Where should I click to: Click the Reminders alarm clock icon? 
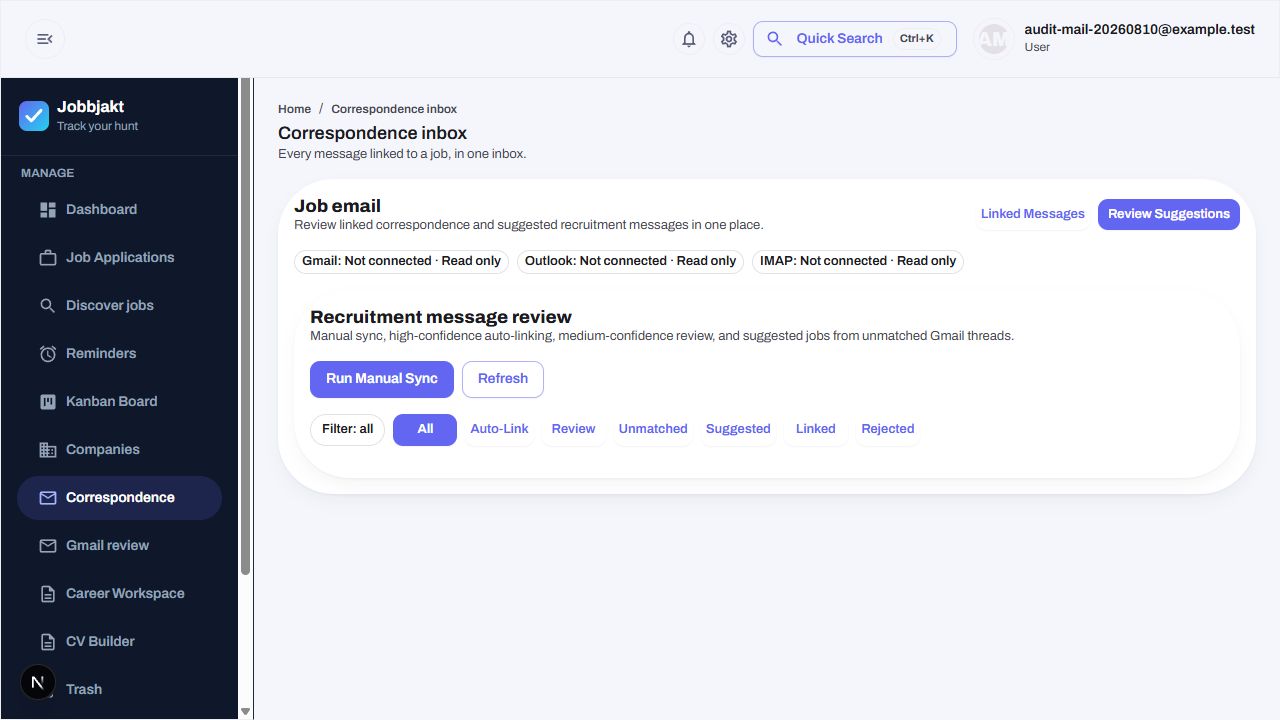(48, 354)
